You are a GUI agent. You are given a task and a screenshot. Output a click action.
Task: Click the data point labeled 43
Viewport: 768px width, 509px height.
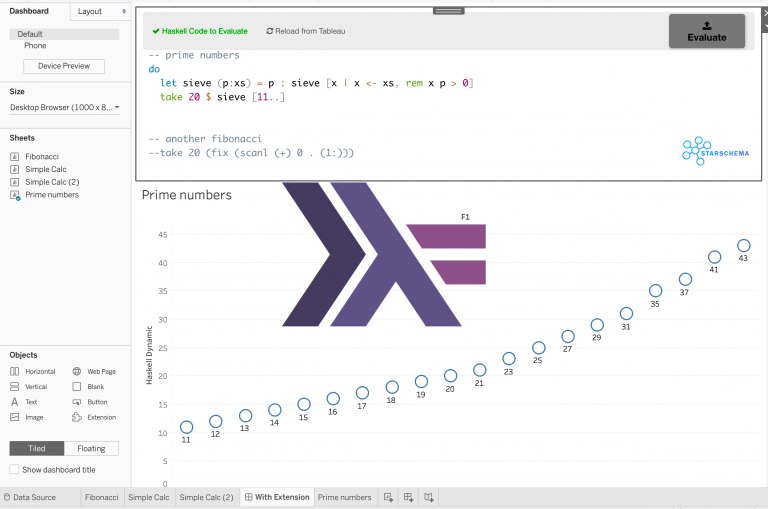point(744,245)
